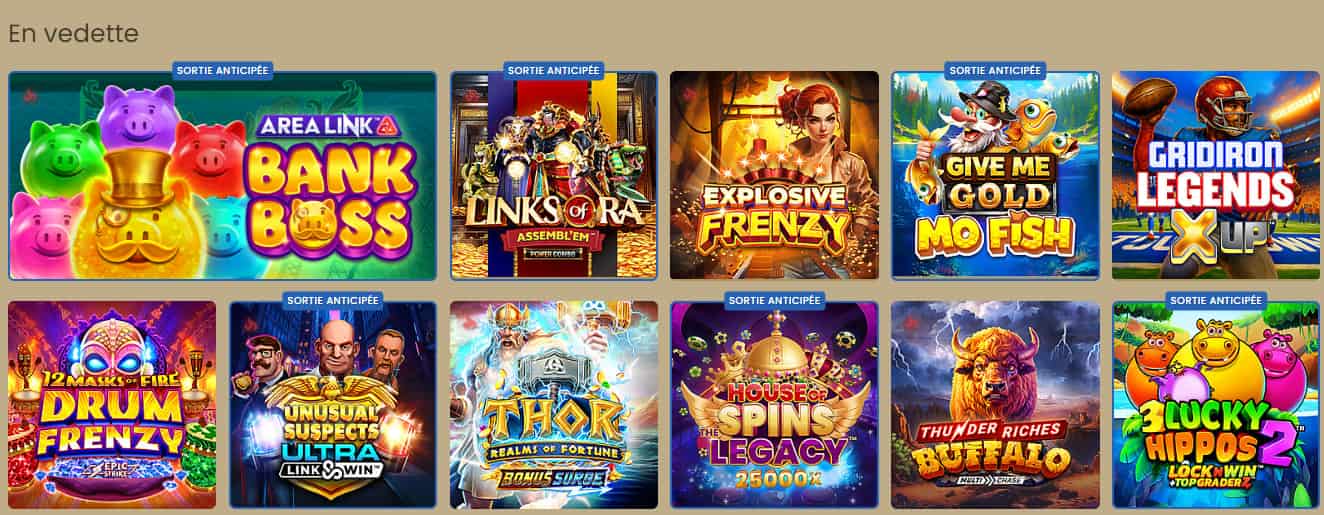This screenshot has width=1324, height=515.
Task: Click the gold top-hat pig in Bank Boss
Action: (140, 225)
